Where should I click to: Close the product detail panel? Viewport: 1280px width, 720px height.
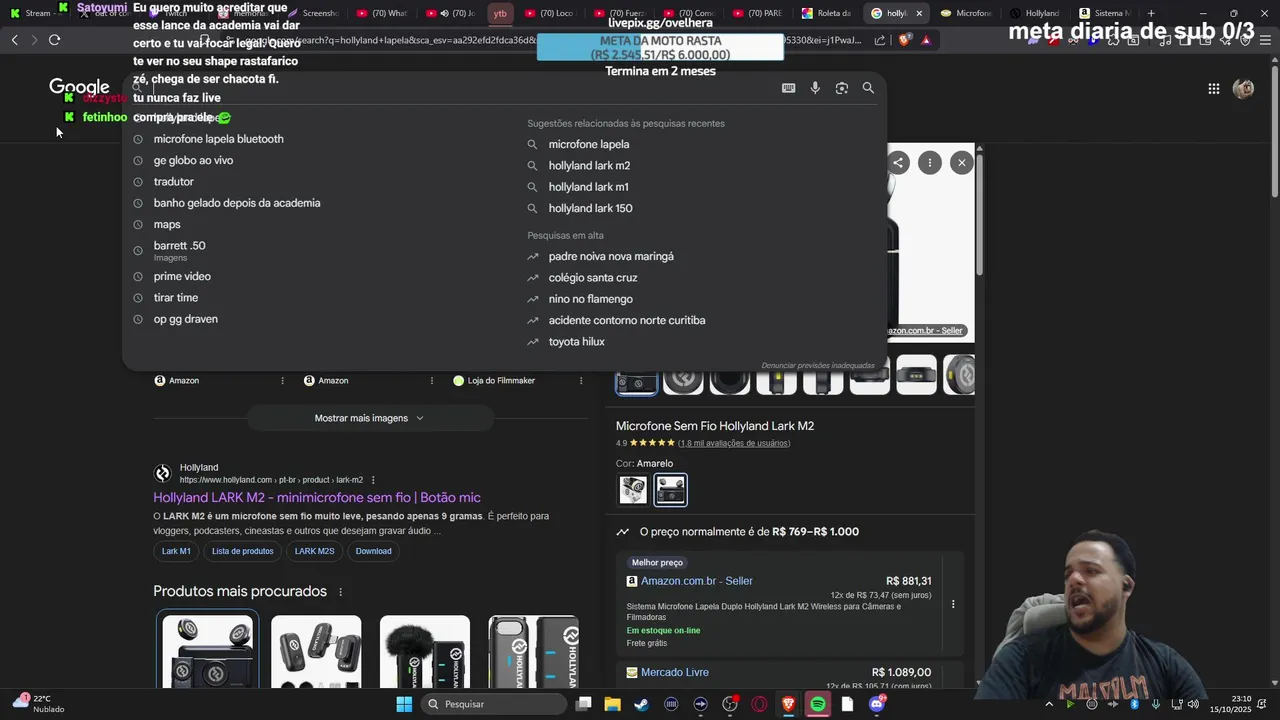[x=962, y=163]
